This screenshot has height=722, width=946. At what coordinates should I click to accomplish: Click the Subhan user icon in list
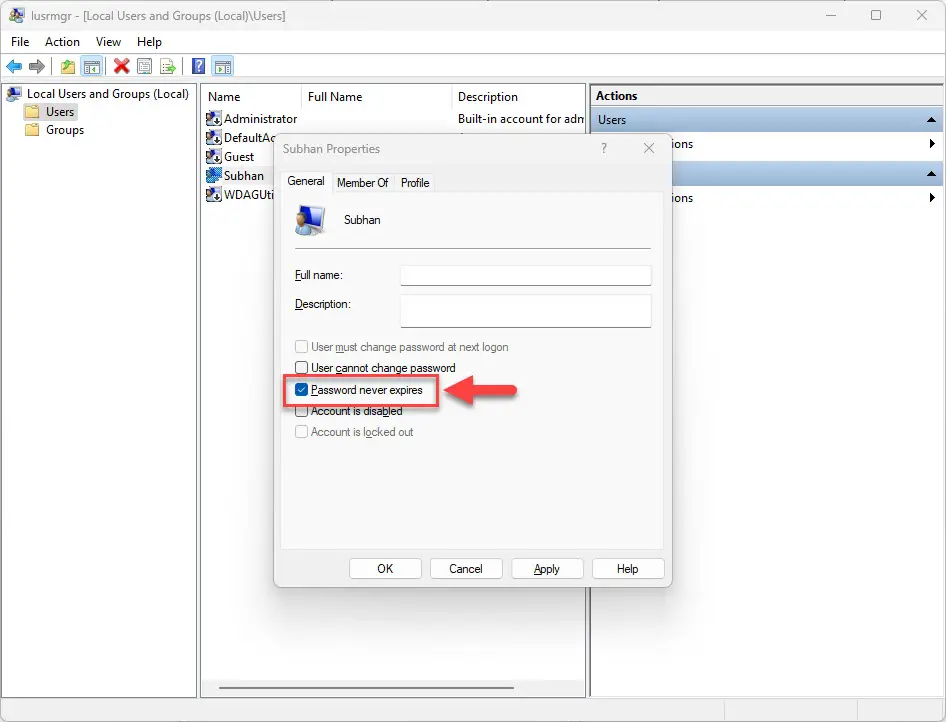[214, 176]
